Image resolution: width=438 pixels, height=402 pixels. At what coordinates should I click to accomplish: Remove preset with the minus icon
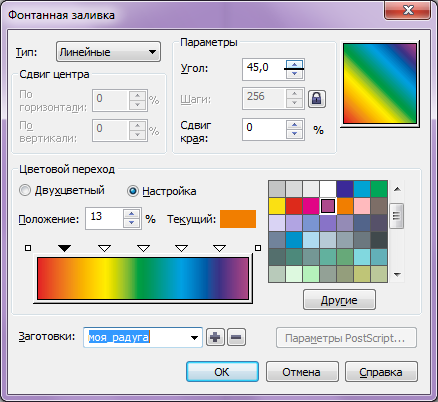click(x=236, y=337)
